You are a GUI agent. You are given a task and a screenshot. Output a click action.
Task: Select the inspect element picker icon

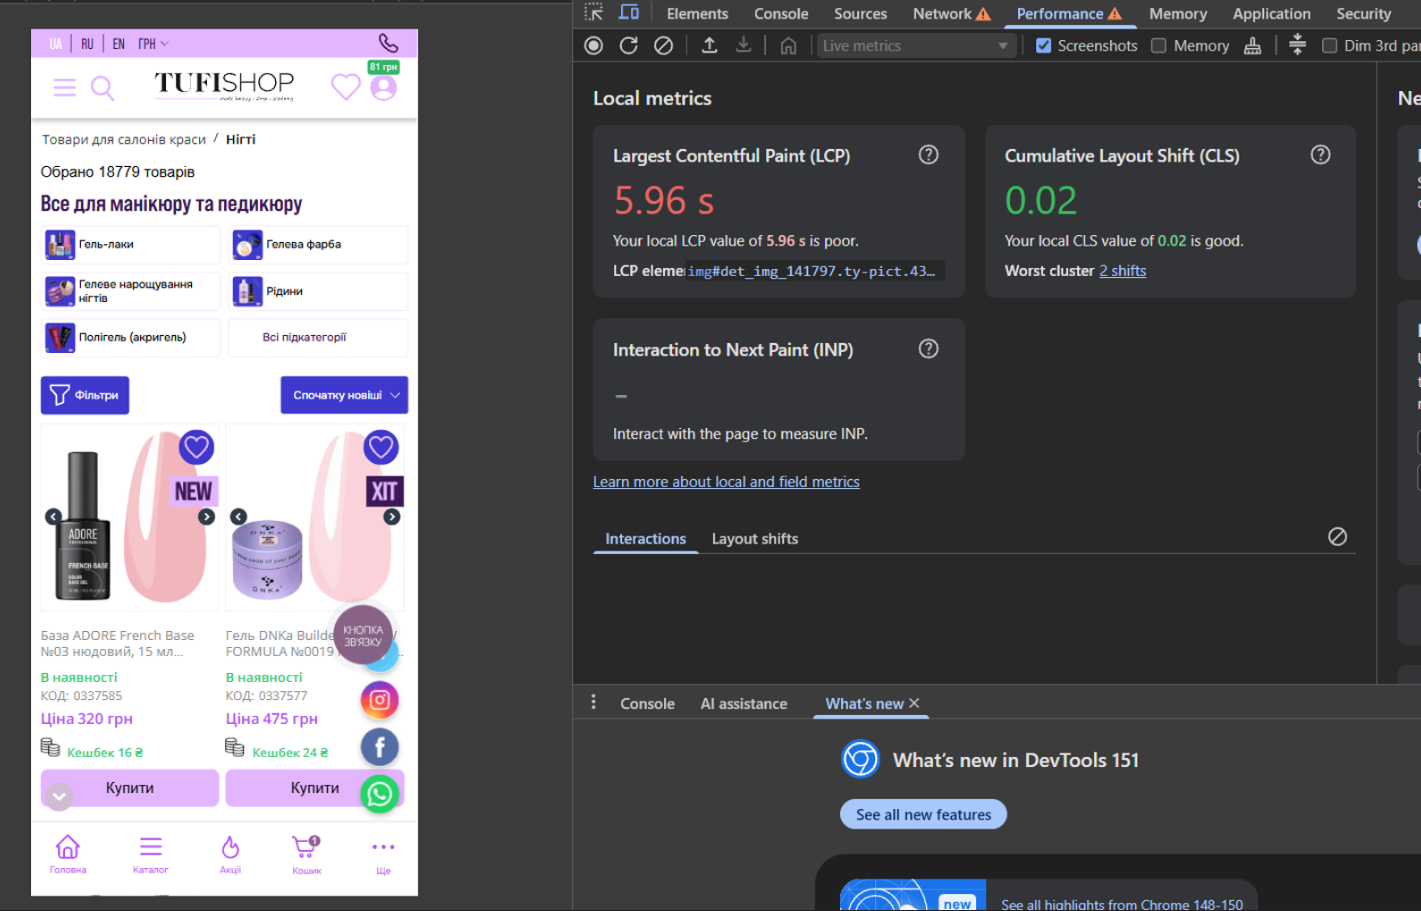[x=594, y=13]
